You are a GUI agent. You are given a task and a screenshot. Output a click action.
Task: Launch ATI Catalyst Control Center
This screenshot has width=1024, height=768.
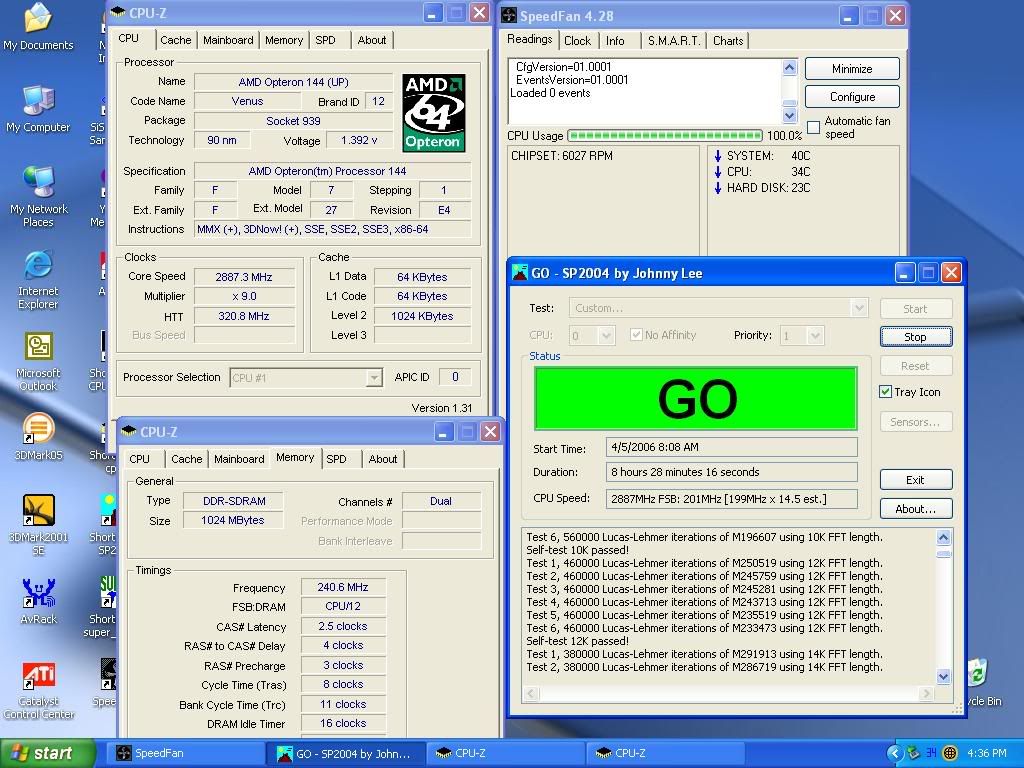click(x=38, y=677)
